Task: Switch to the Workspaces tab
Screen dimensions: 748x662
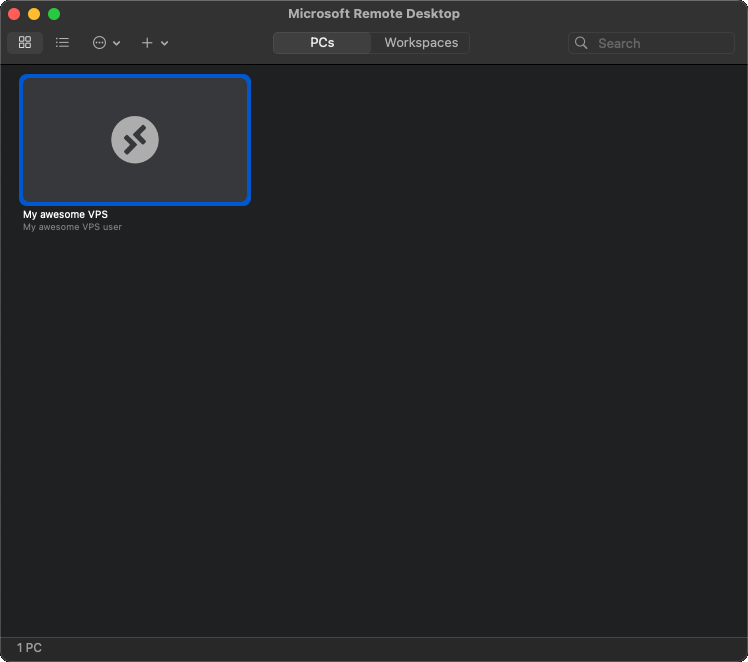Action: 421,43
